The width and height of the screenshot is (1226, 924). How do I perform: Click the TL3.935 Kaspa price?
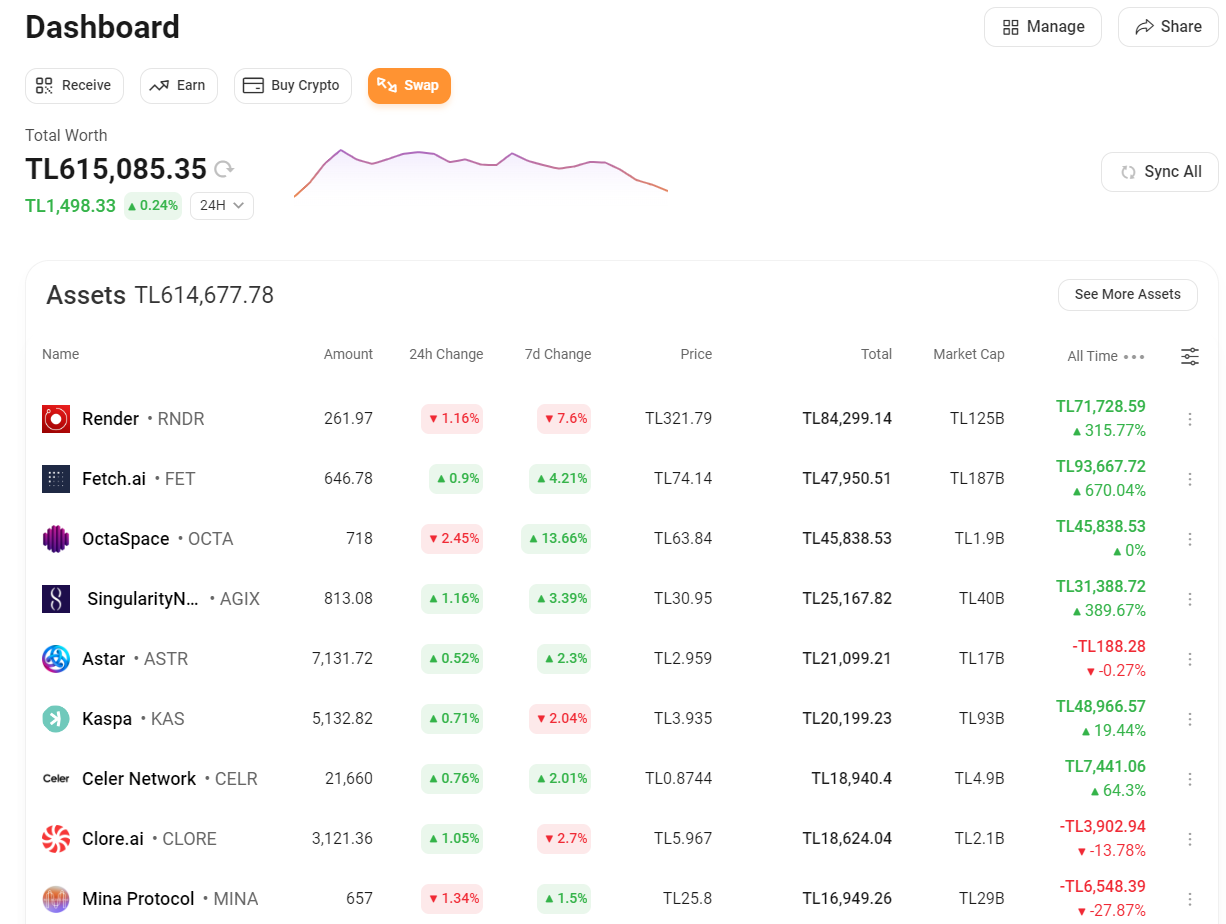point(683,719)
